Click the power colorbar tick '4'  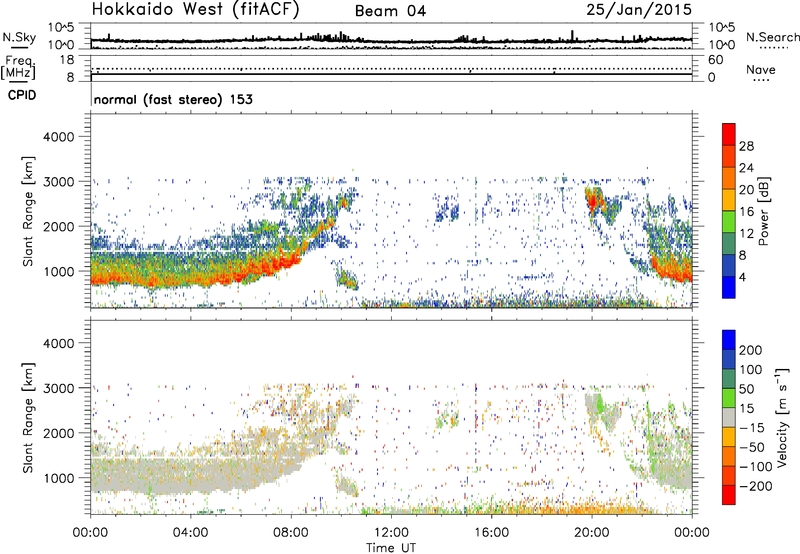[742, 277]
